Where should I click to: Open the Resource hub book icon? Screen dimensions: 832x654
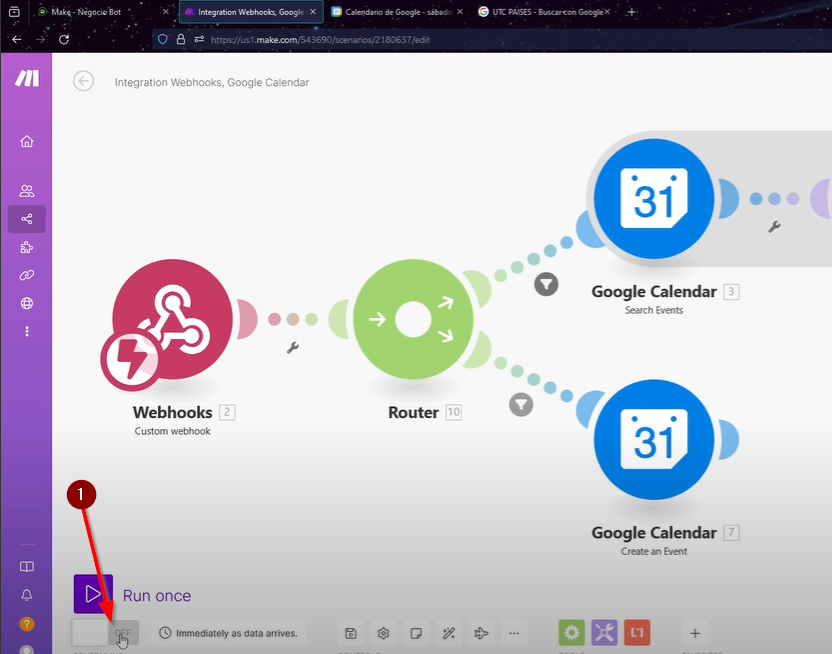click(x=27, y=566)
